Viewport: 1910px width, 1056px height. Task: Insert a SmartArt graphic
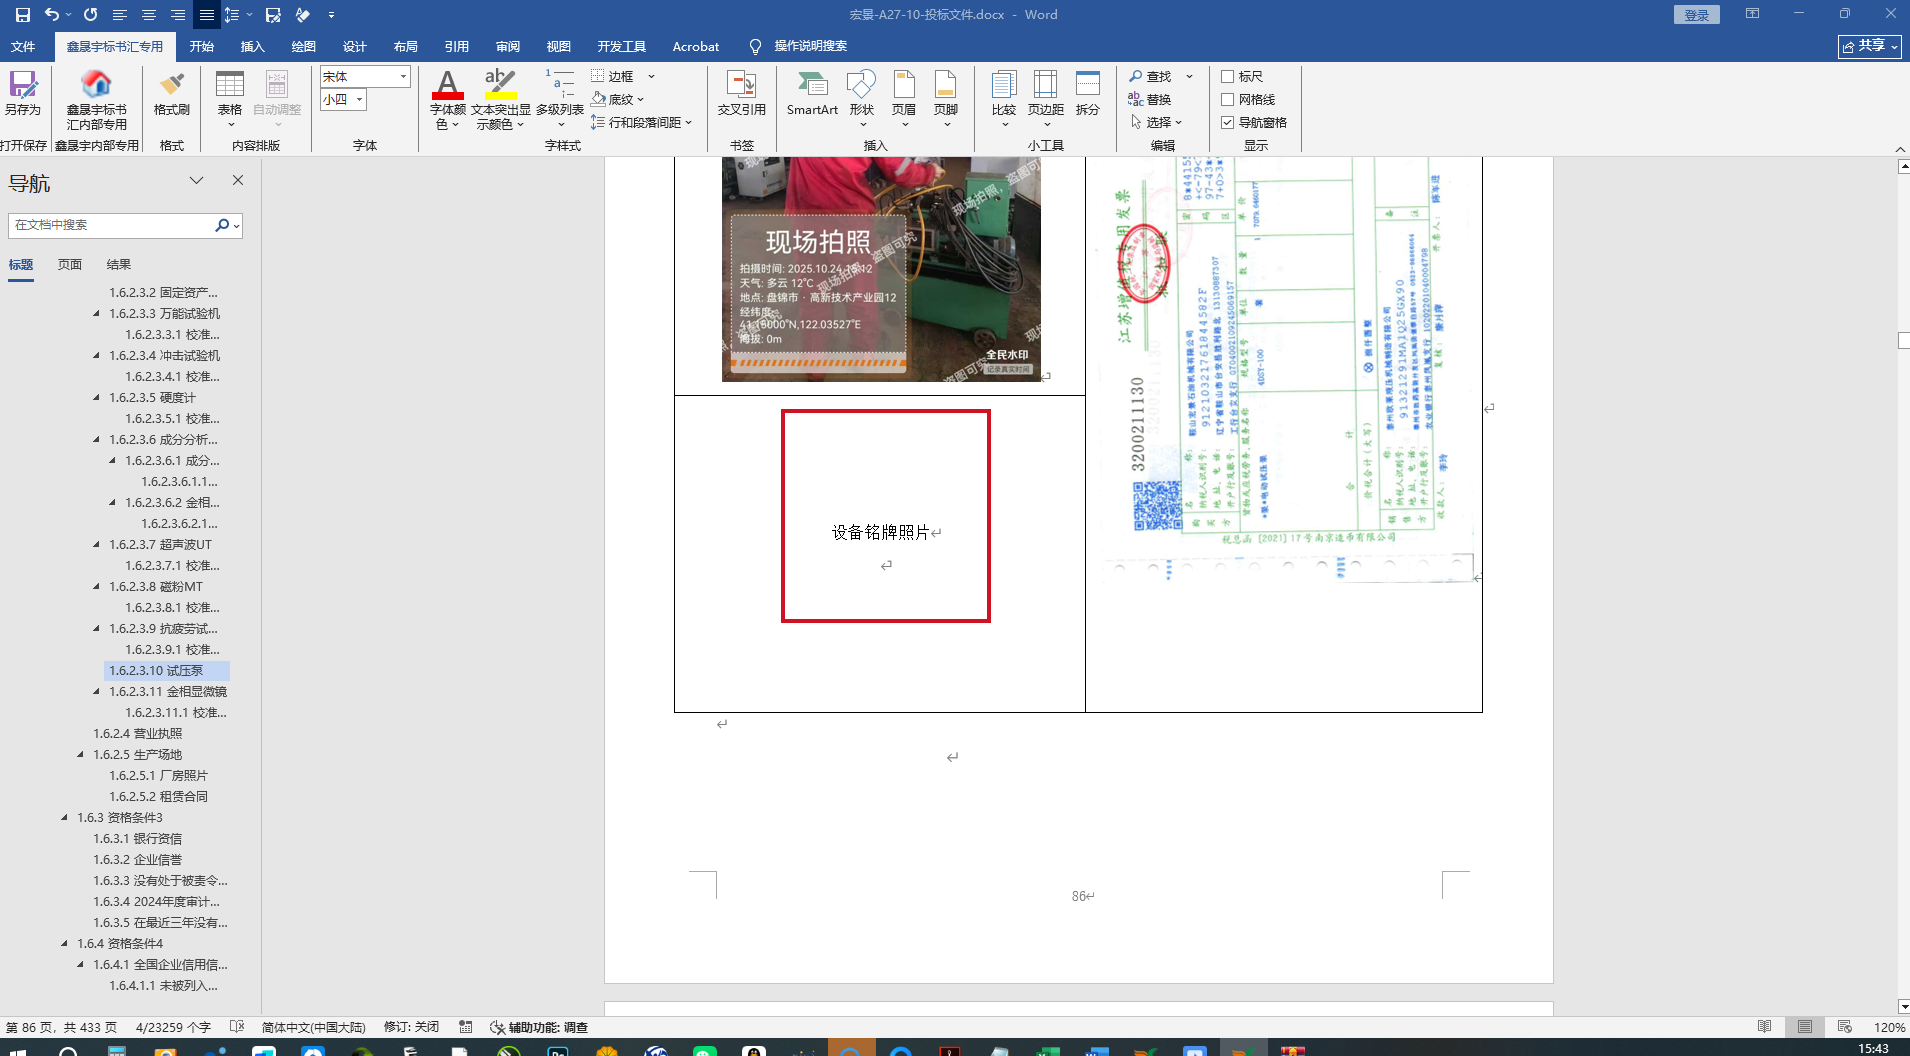[x=812, y=93]
